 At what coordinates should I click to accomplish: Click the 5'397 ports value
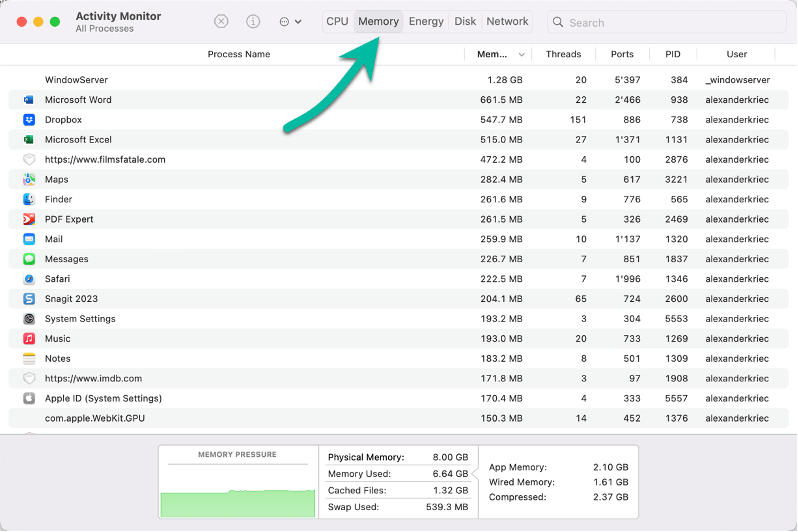pos(628,80)
